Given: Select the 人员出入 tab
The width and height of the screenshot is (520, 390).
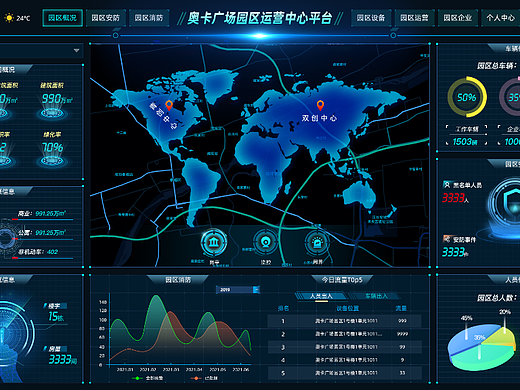Looking at the screenshot, I should [321, 296].
